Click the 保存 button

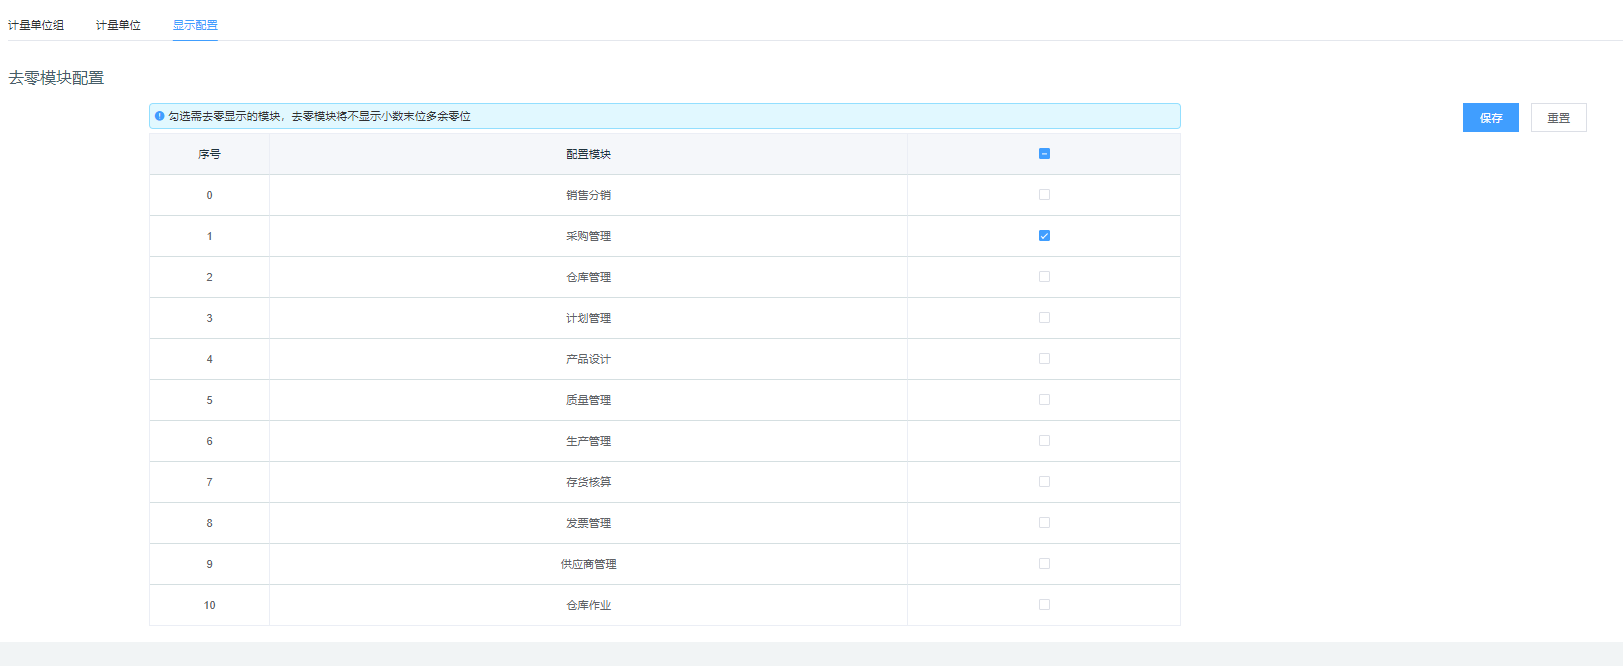click(1490, 118)
